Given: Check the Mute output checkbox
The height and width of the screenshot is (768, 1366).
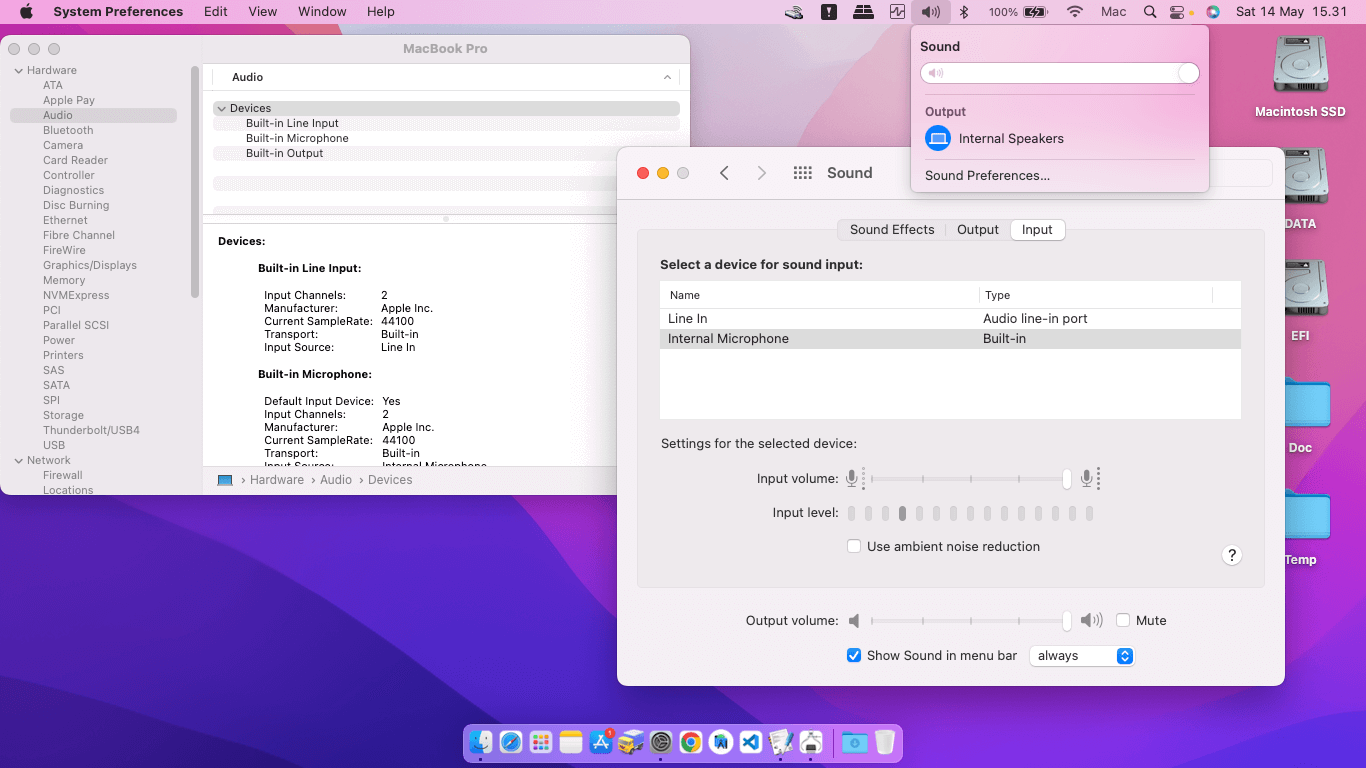Looking at the screenshot, I should pyautogui.click(x=1123, y=620).
